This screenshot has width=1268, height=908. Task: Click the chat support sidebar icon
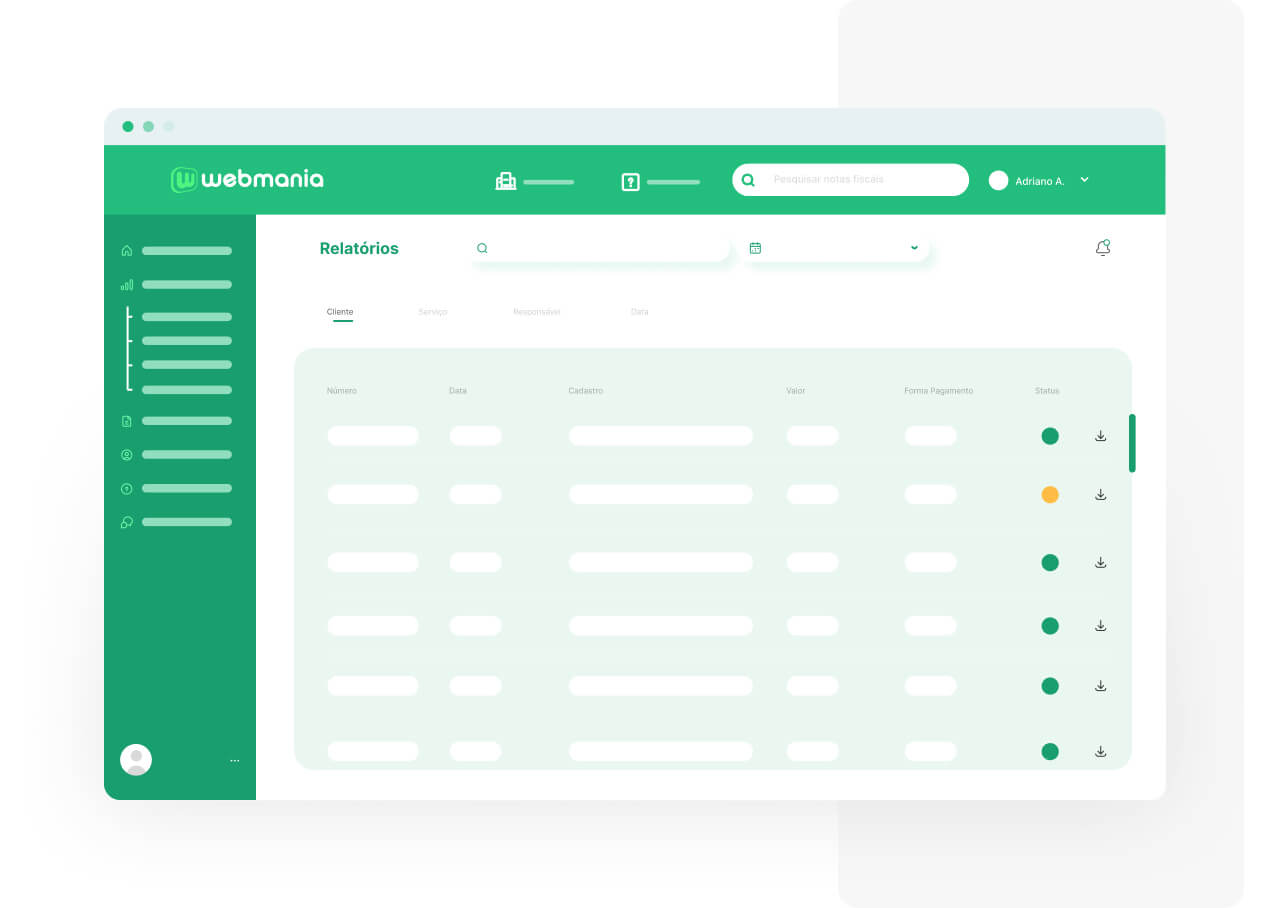point(126,522)
